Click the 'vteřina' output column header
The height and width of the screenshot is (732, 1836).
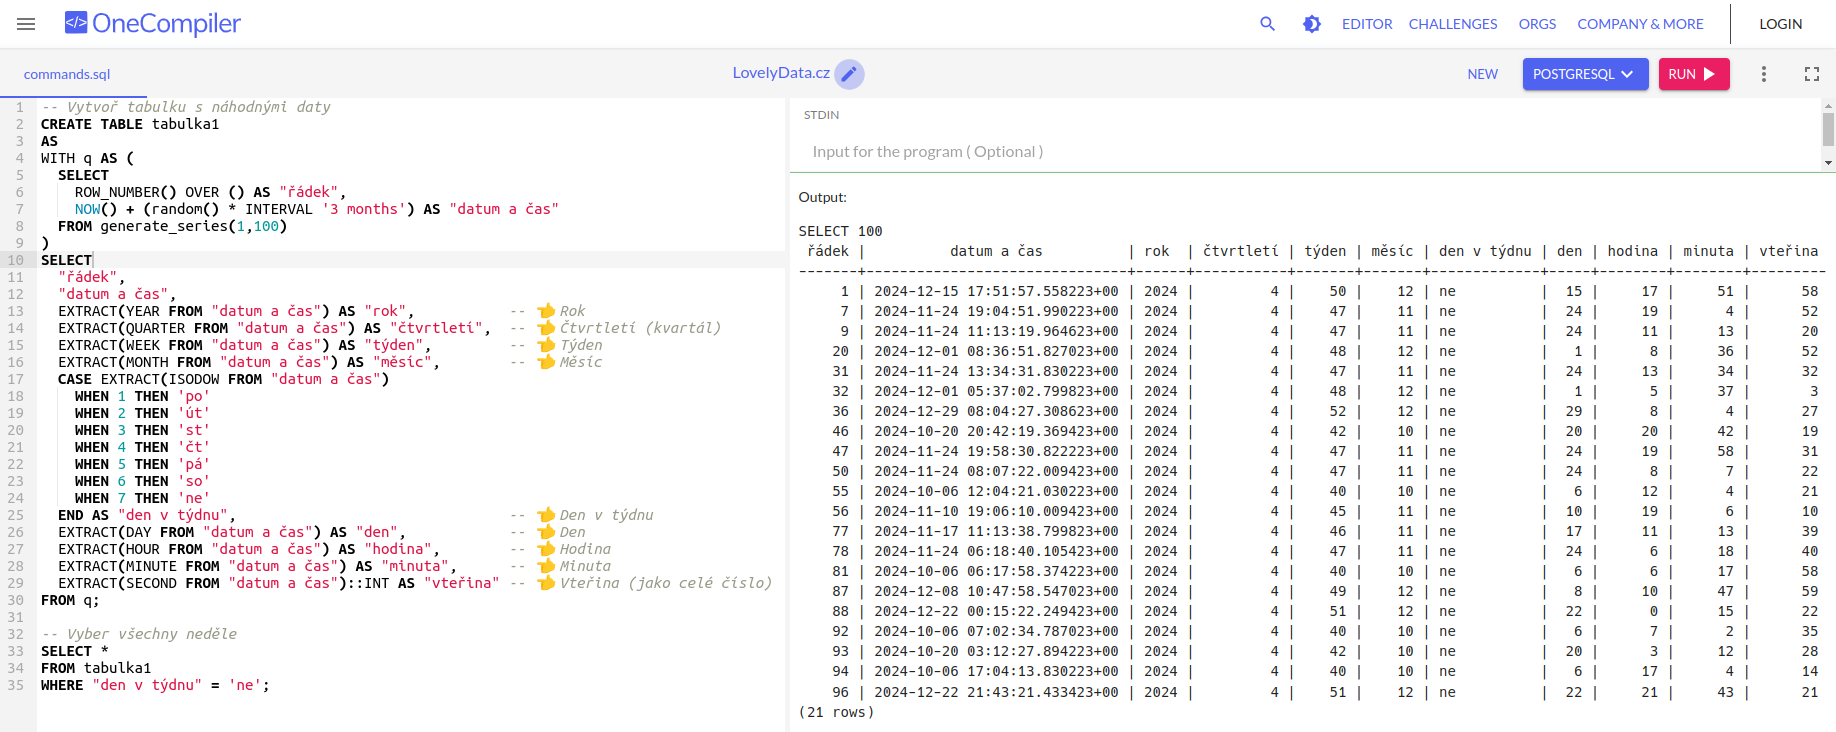(1789, 251)
